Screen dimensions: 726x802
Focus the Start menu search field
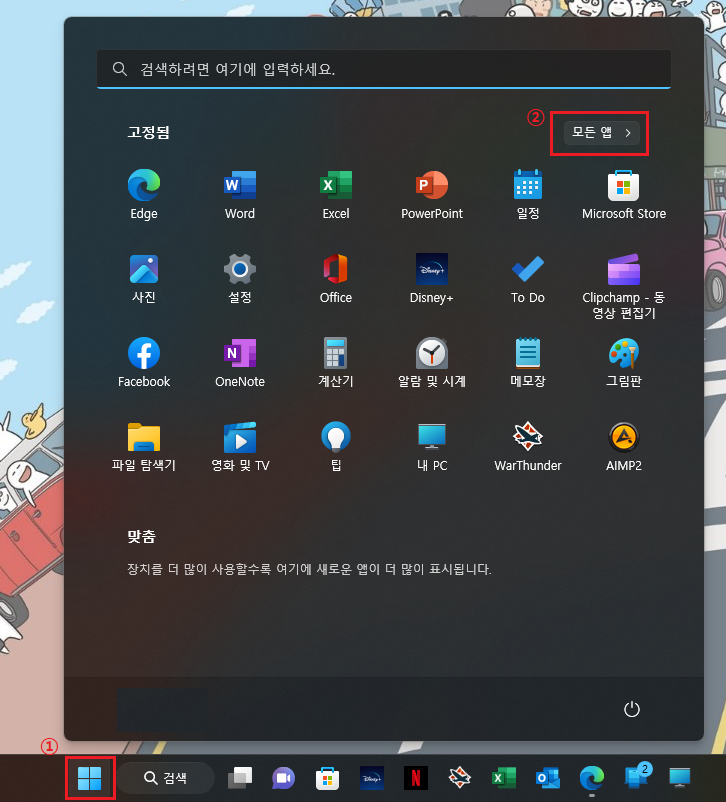pyautogui.click(x=384, y=69)
